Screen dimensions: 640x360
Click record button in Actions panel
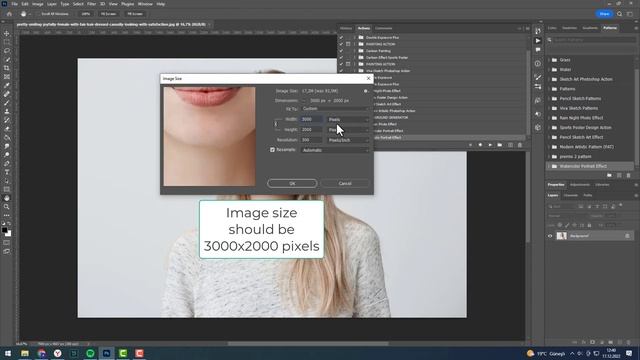[x=480, y=145]
